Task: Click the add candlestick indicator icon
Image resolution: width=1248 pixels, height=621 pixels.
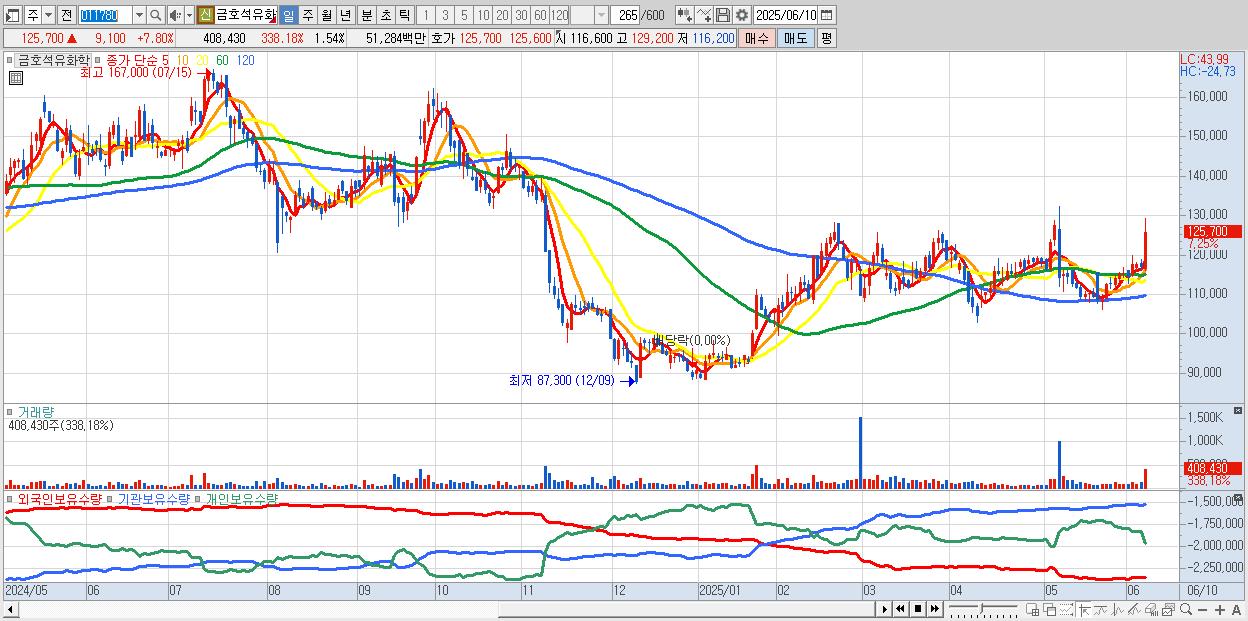Action: [x=685, y=15]
